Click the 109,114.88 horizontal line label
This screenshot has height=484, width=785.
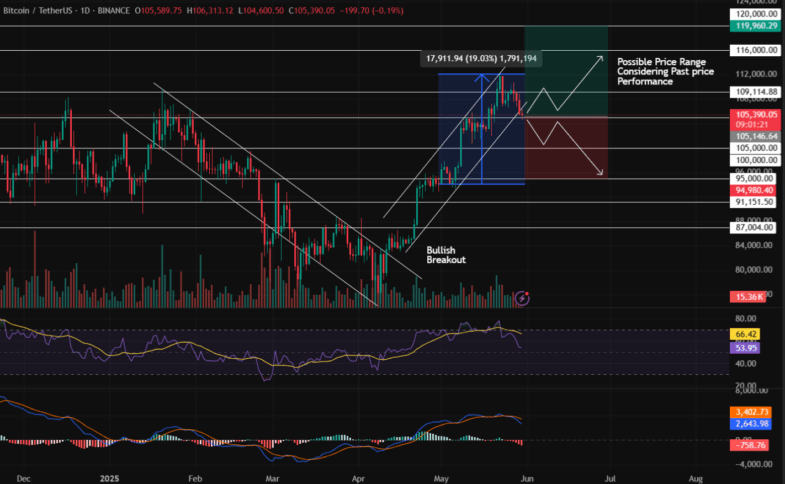[x=755, y=92]
